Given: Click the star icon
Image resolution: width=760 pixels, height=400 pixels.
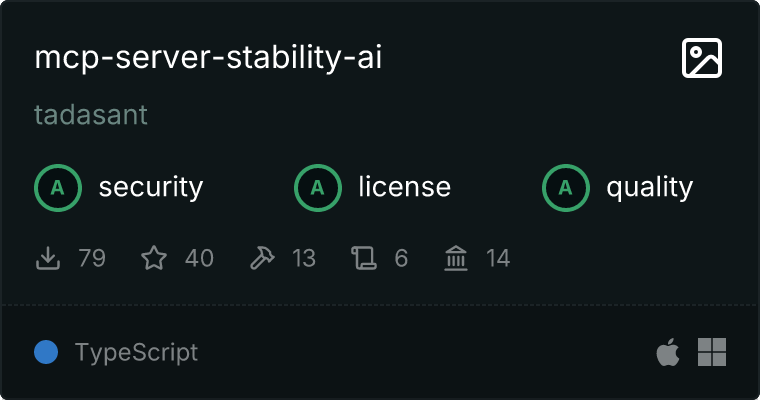Looking at the screenshot, I should pyautogui.click(x=154, y=259).
